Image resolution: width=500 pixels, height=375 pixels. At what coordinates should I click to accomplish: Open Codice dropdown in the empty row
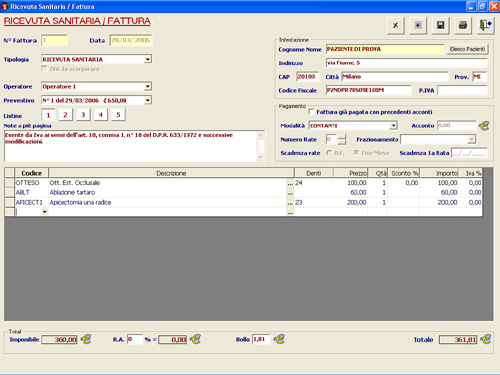(x=45, y=212)
